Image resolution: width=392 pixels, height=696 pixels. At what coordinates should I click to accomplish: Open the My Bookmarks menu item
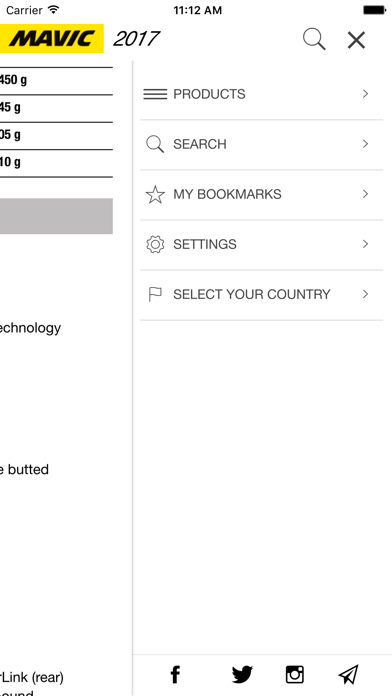[x=261, y=194]
